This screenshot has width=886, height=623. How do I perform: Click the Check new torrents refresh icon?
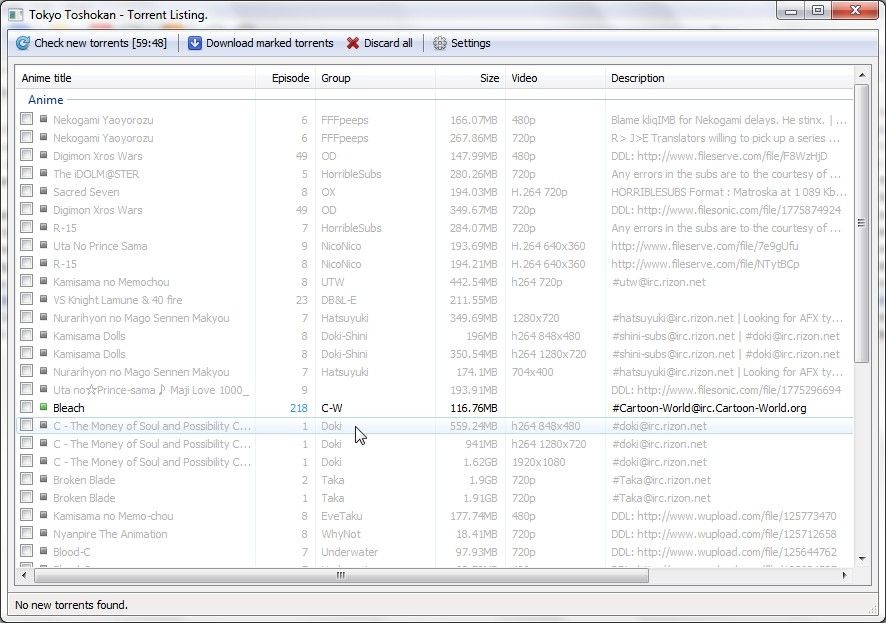(x=23, y=43)
